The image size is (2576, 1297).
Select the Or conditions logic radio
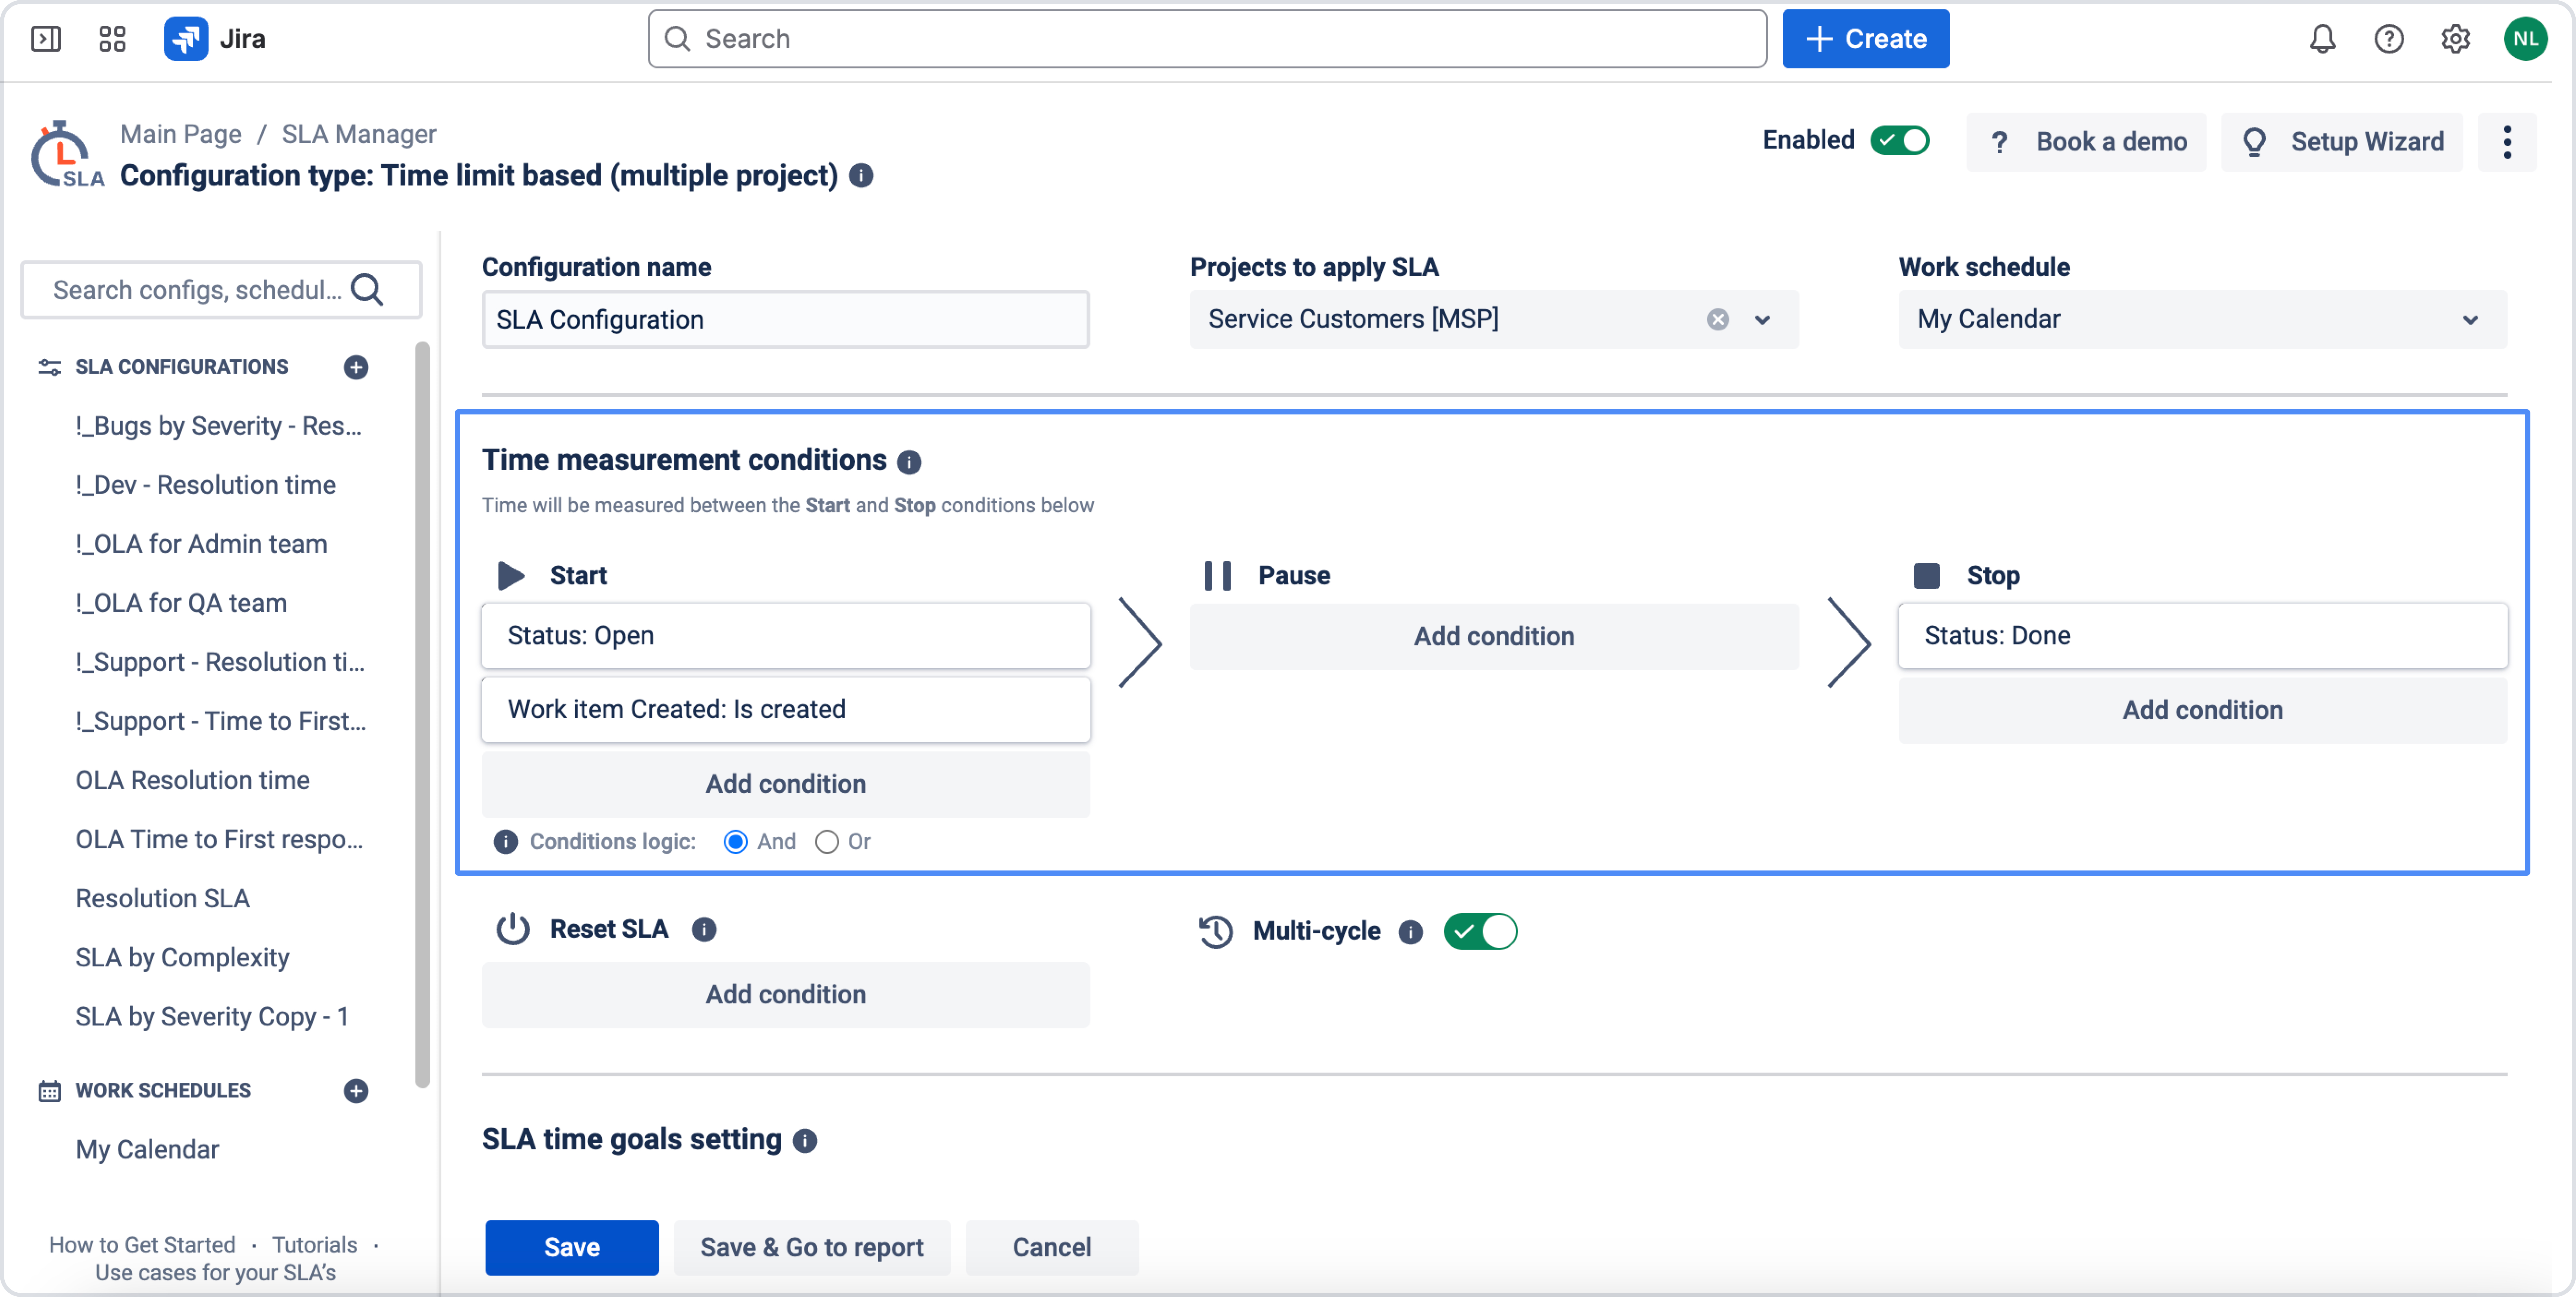827,842
